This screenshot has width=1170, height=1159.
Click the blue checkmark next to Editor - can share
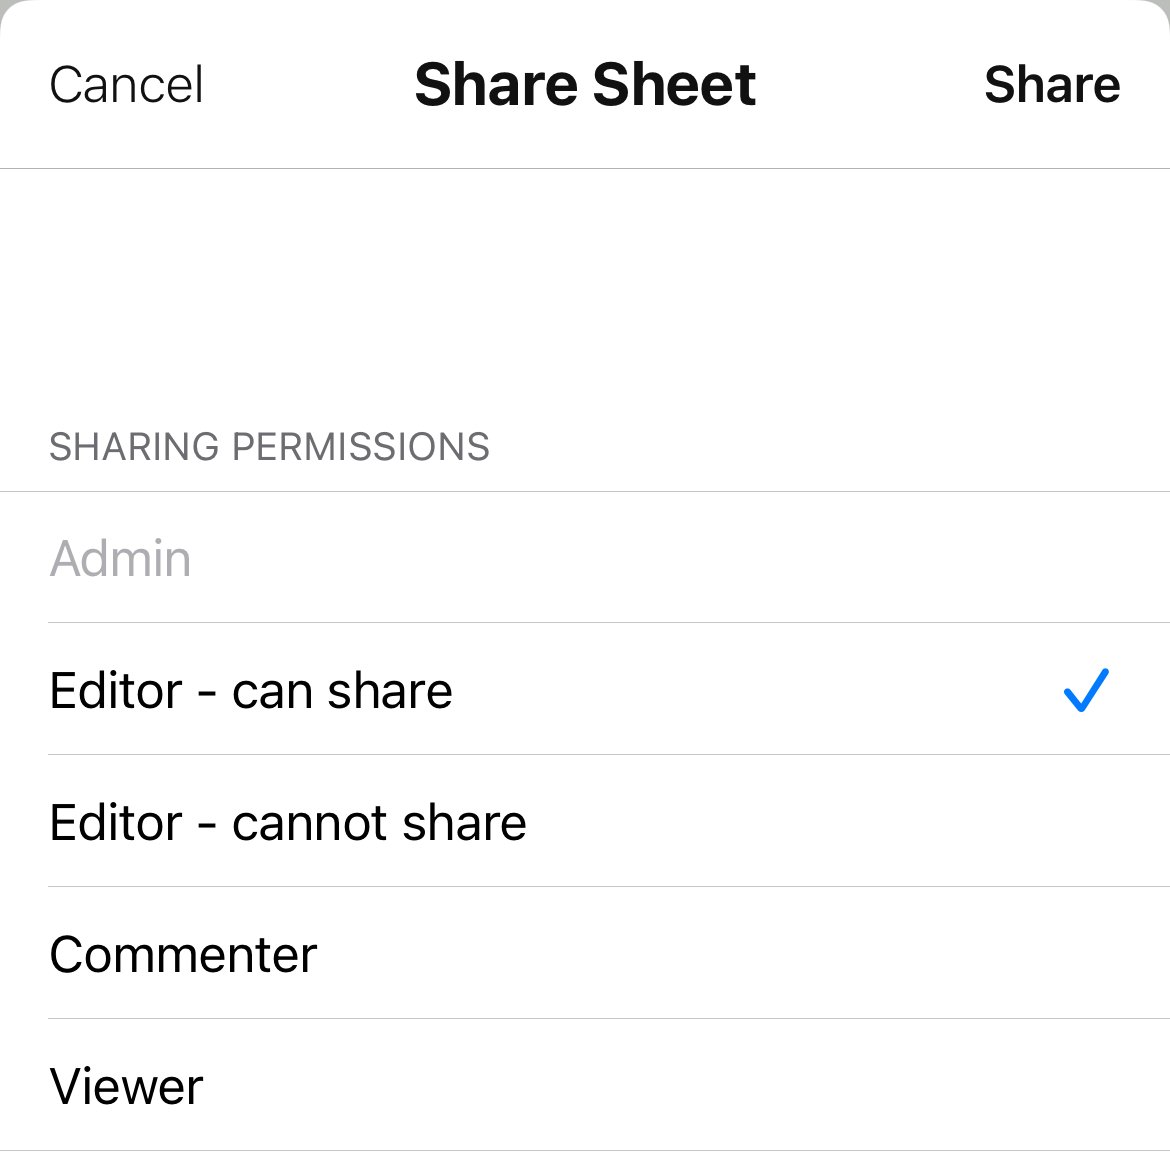tap(1085, 691)
